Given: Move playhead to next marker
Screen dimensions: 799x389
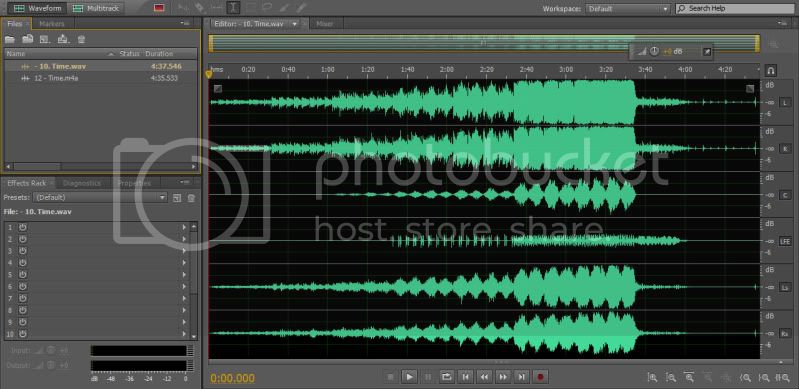Looking at the screenshot, I should point(522,377).
